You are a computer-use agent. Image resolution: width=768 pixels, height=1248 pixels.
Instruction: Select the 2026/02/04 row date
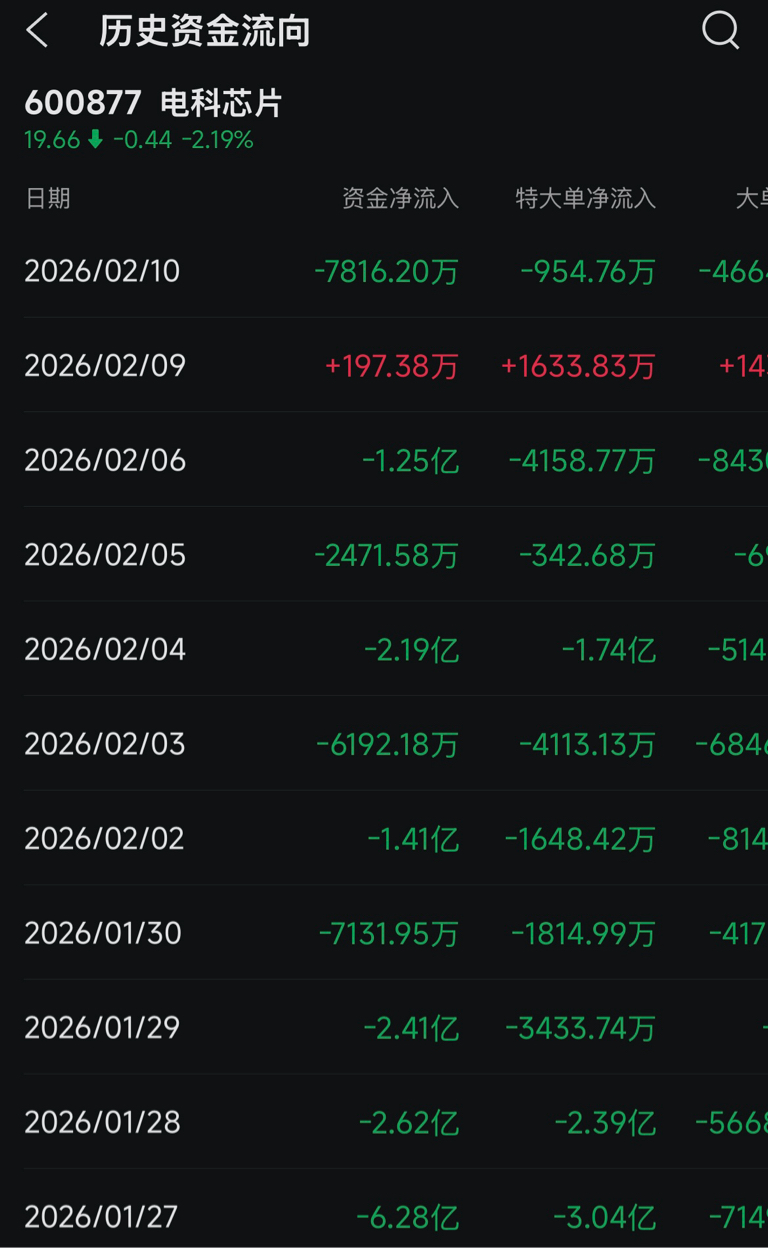click(105, 649)
